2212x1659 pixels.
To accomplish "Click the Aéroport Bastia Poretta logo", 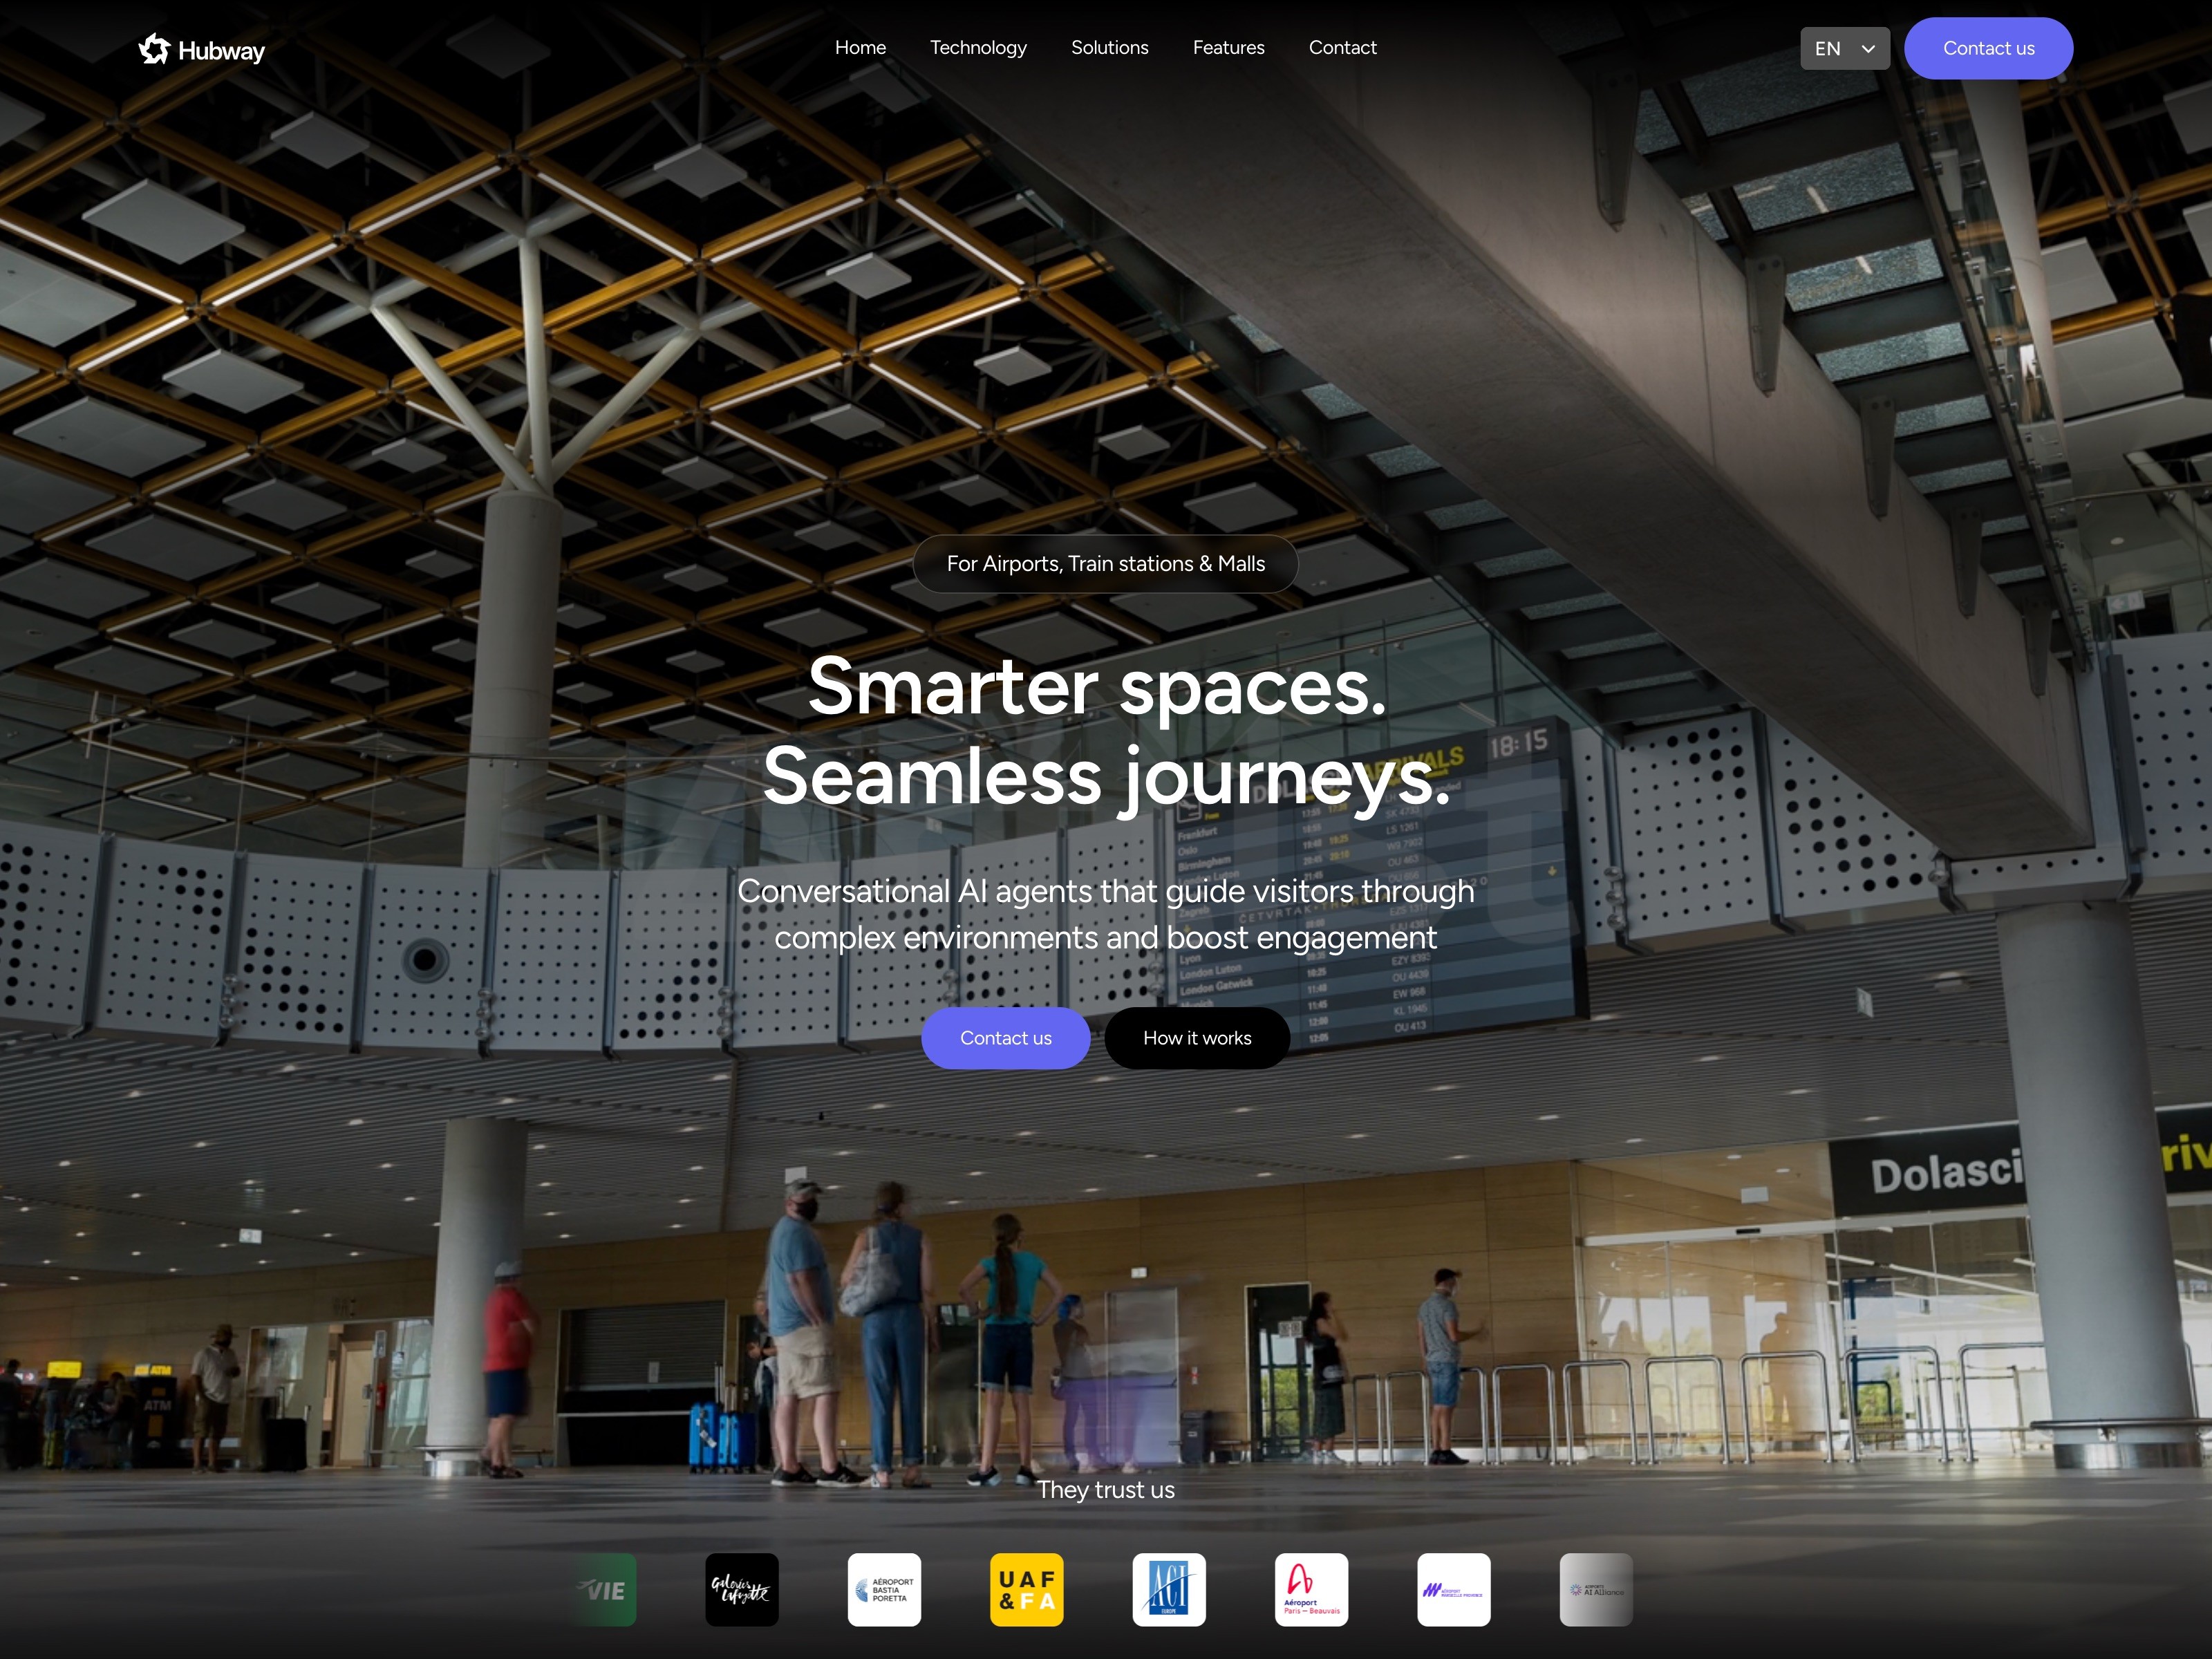I will point(884,1589).
